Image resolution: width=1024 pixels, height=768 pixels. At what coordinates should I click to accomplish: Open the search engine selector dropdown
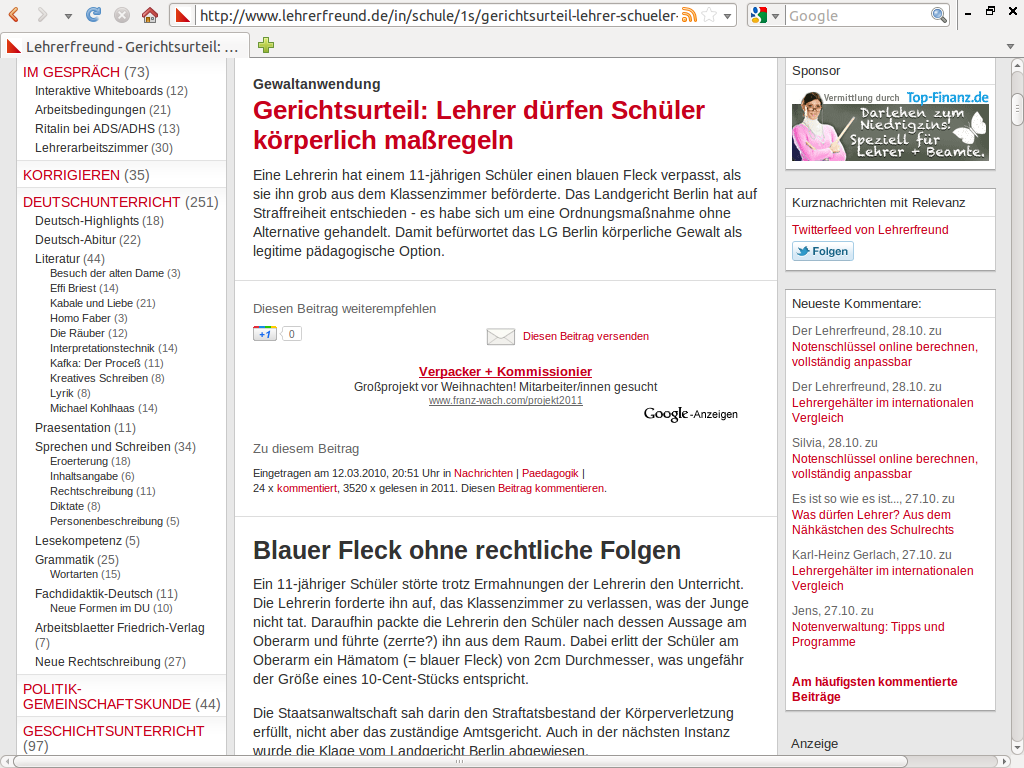775,16
